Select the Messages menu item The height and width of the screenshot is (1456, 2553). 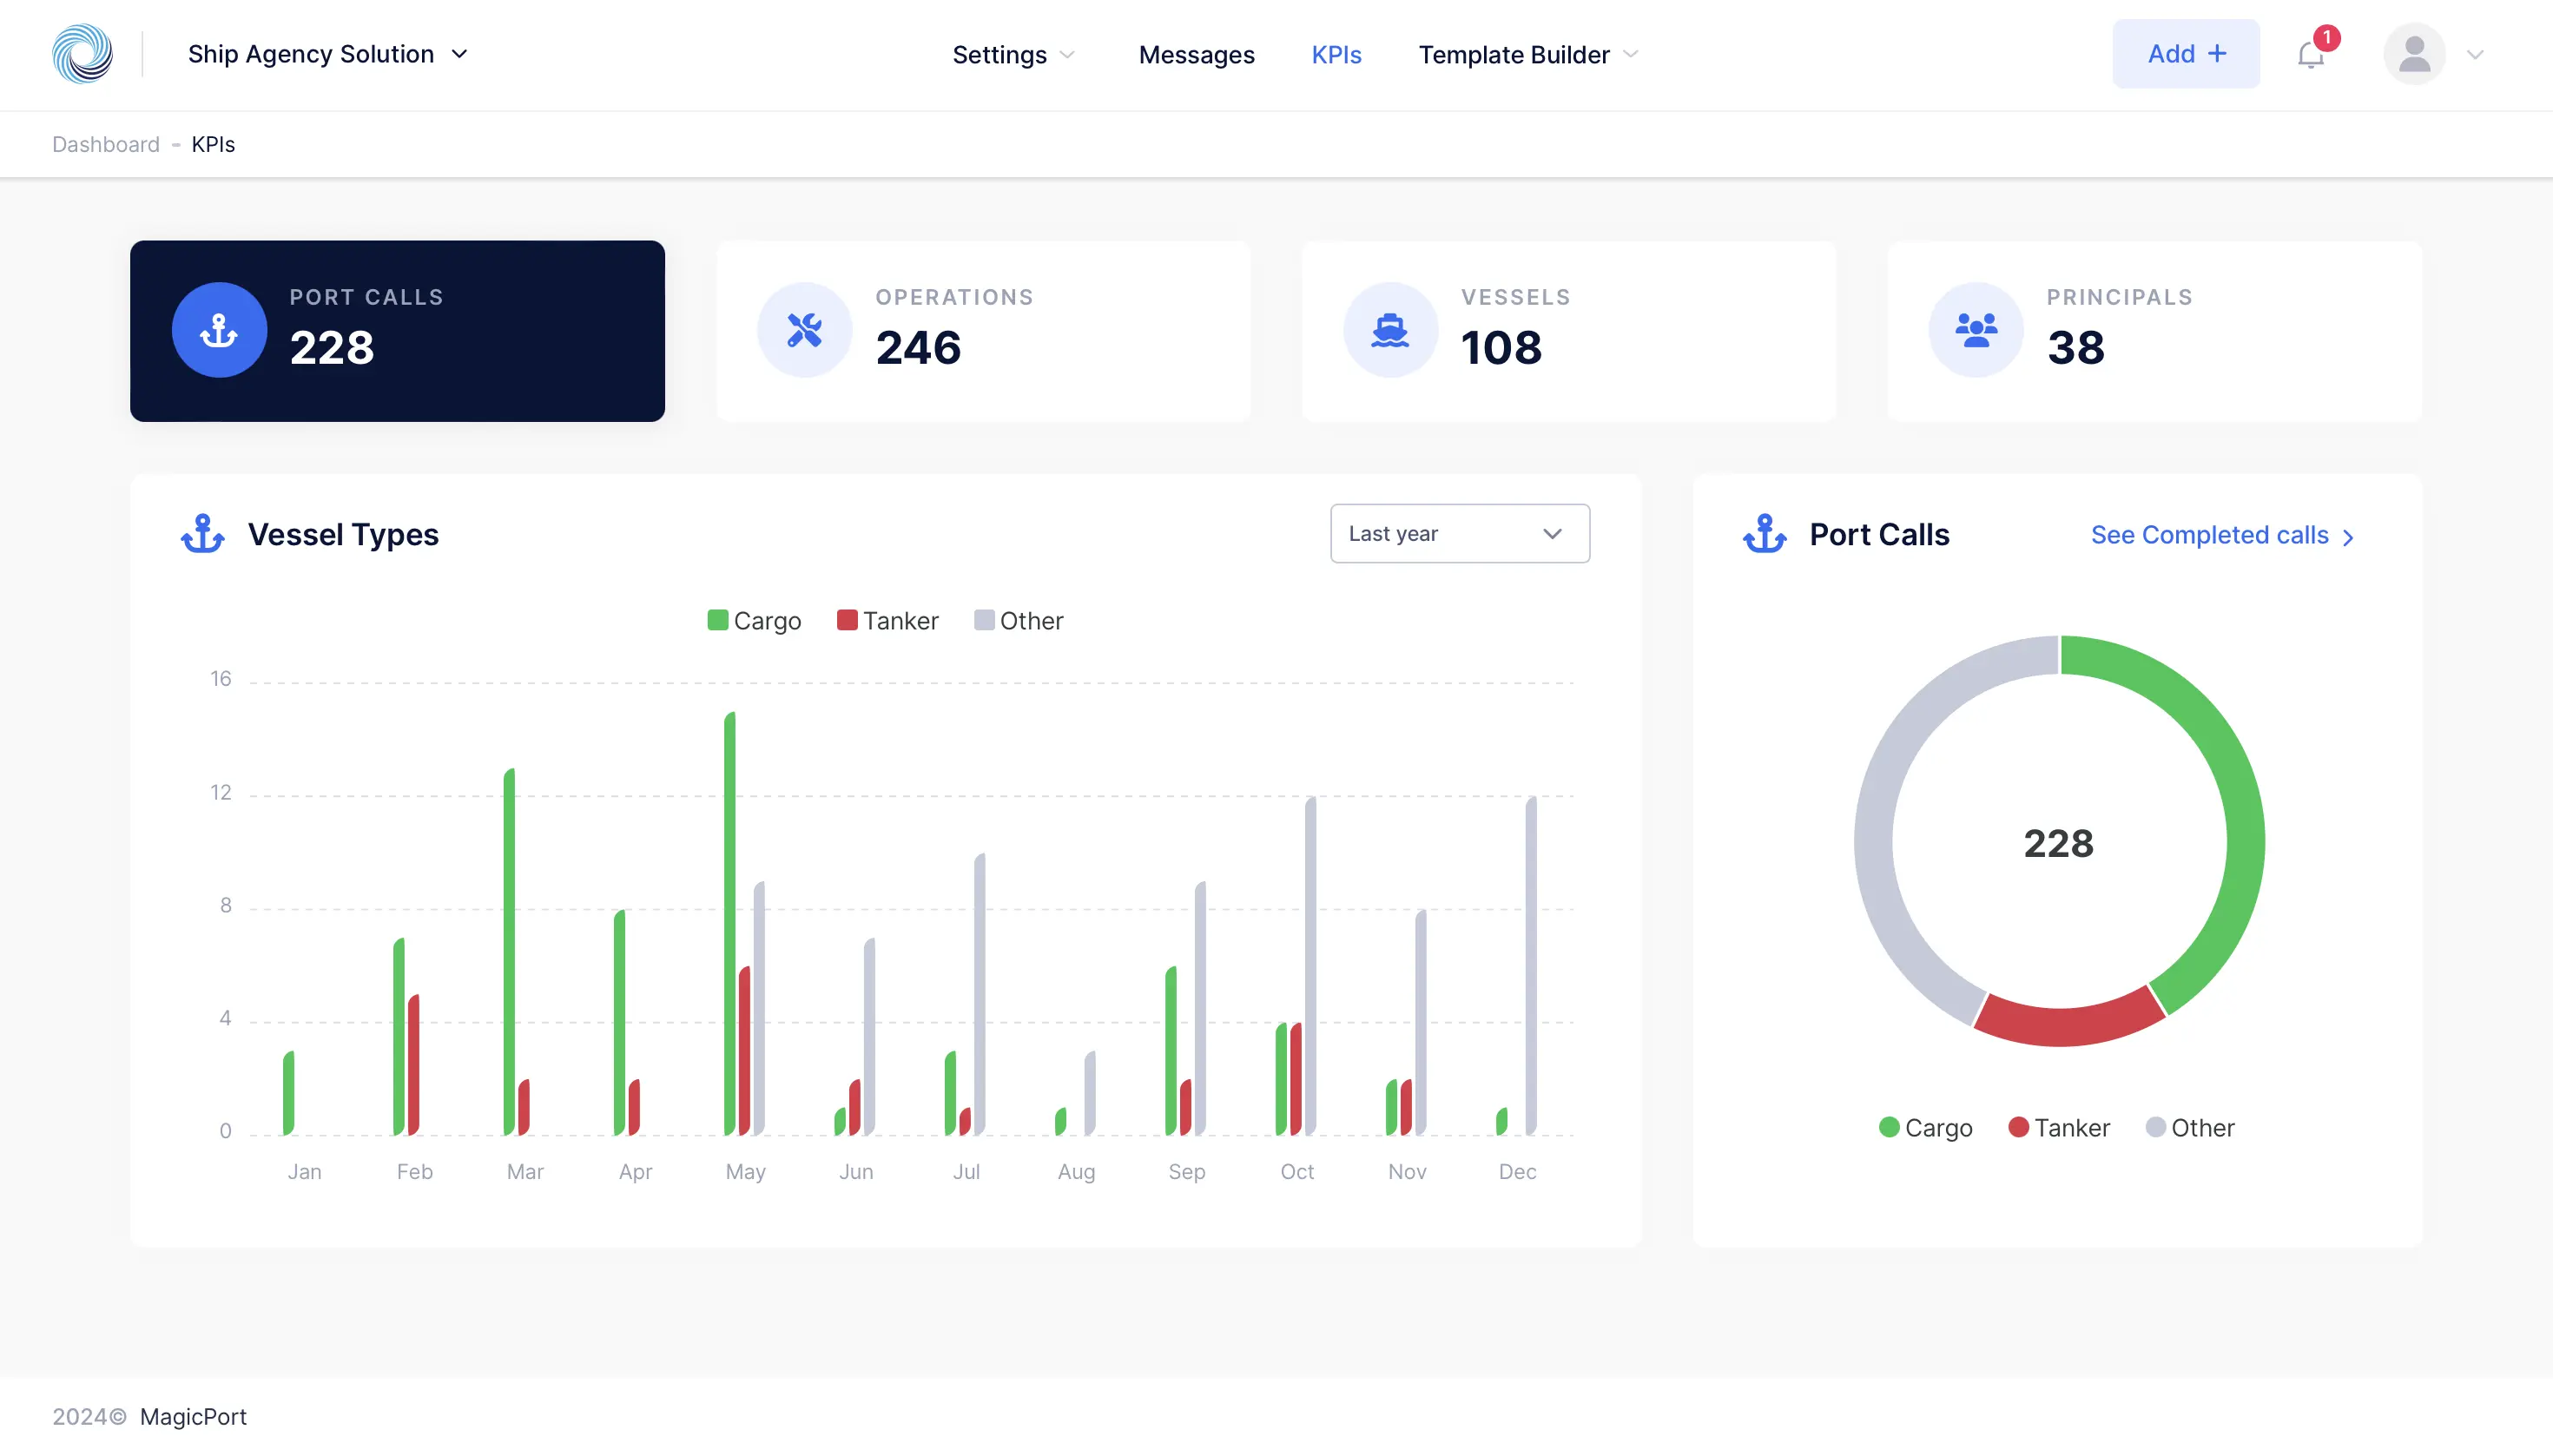1194,53
